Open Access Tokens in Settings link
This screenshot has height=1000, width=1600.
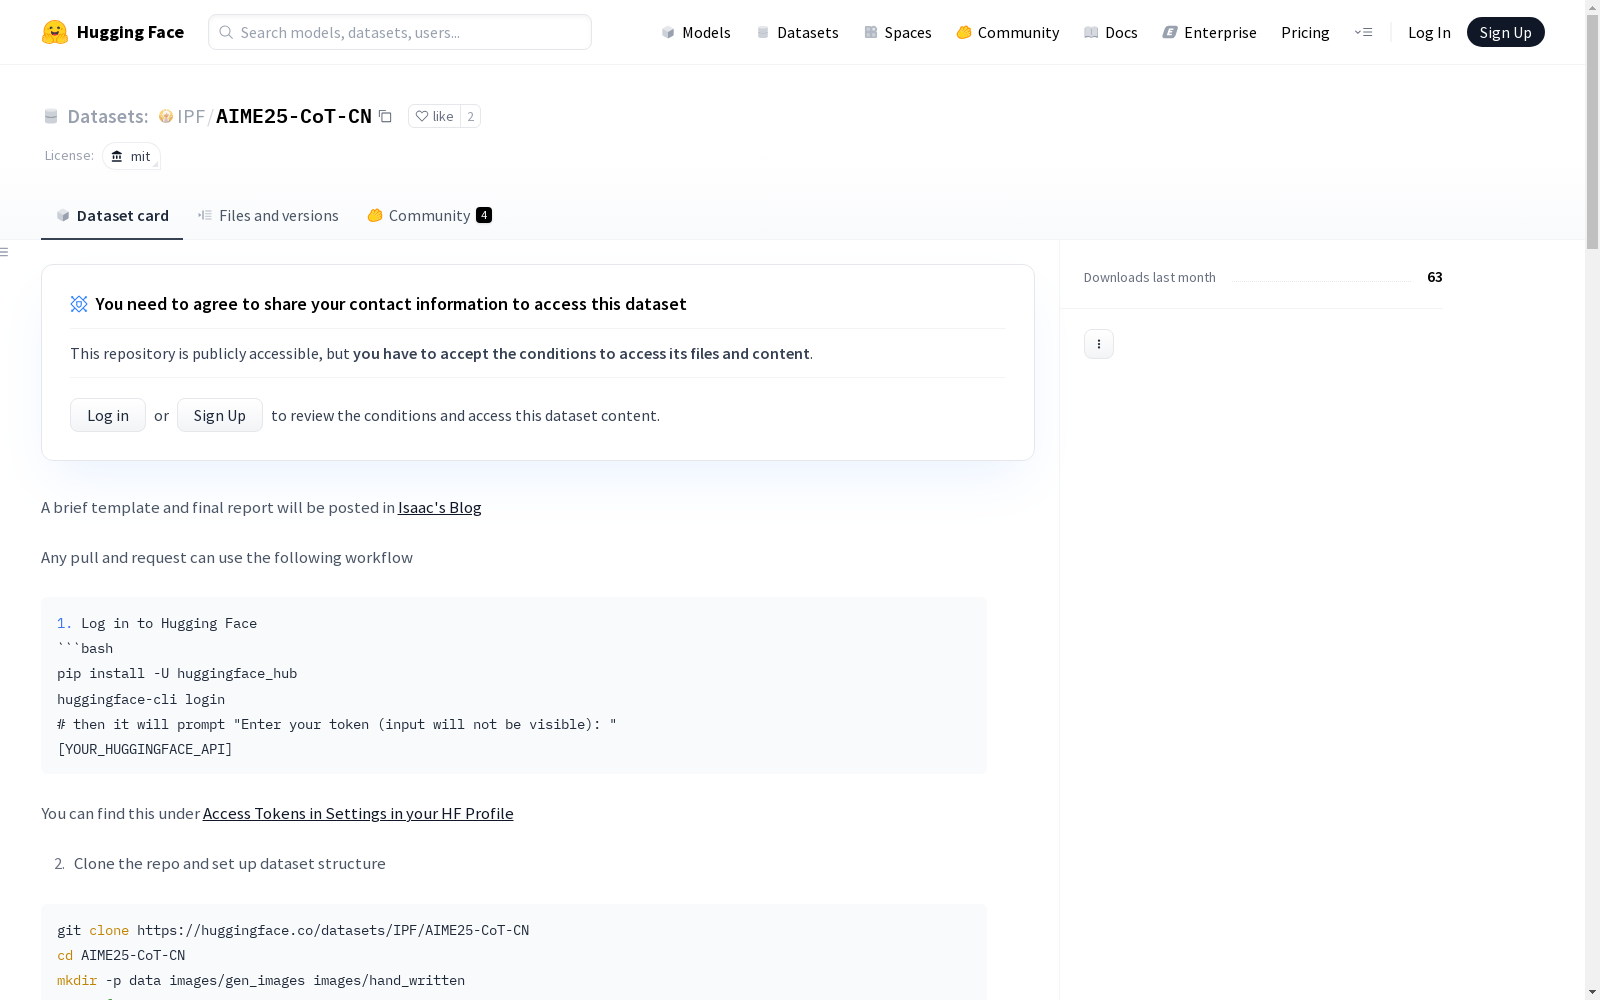point(358,814)
